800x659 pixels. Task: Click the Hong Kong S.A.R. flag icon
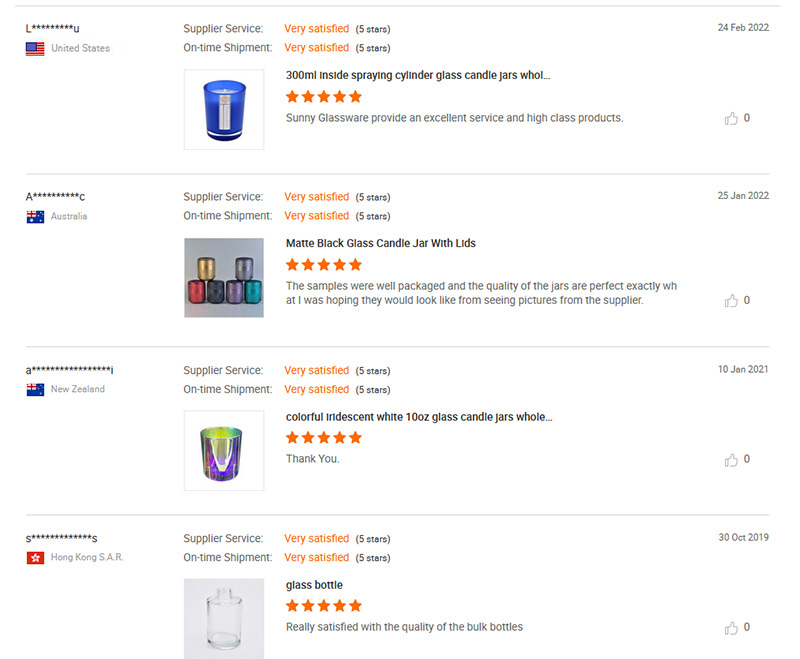tap(33, 557)
